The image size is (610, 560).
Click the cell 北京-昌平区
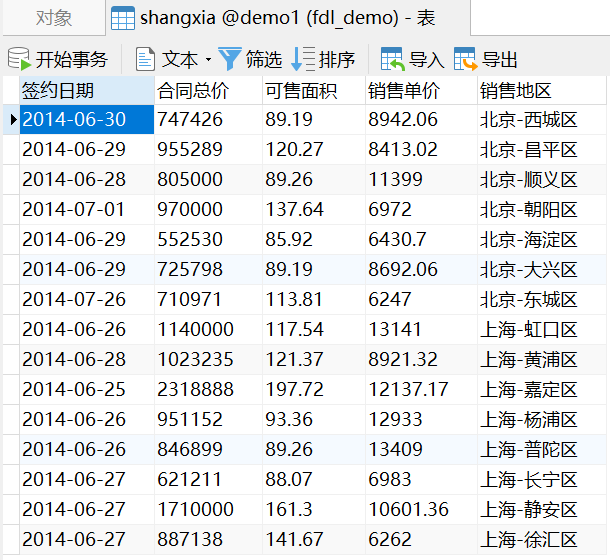[x=542, y=149]
